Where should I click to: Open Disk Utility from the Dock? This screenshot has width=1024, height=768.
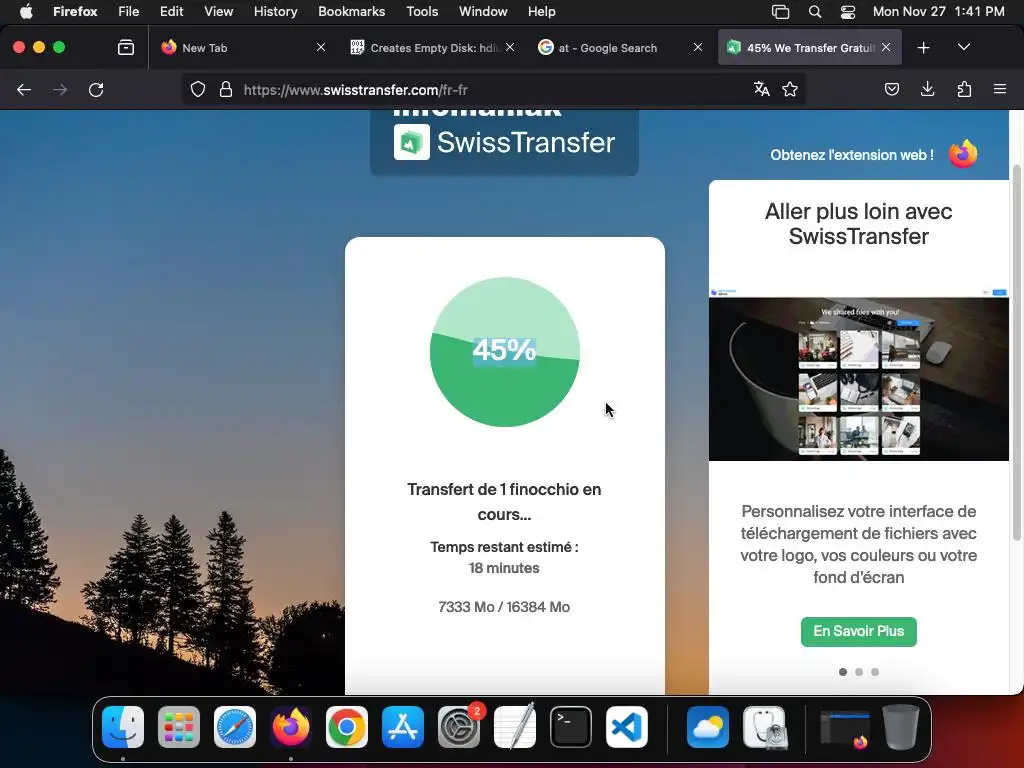[764, 727]
